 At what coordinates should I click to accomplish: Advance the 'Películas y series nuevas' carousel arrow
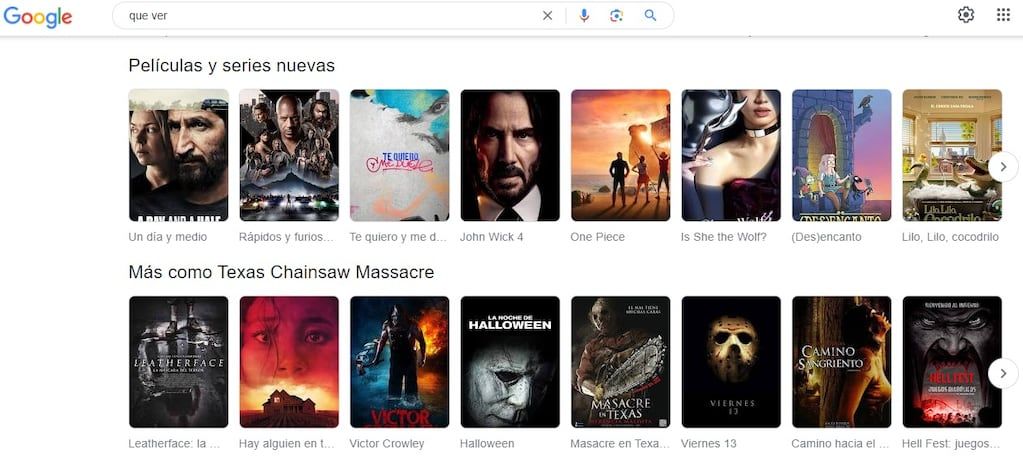click(x=1003, y=167)
